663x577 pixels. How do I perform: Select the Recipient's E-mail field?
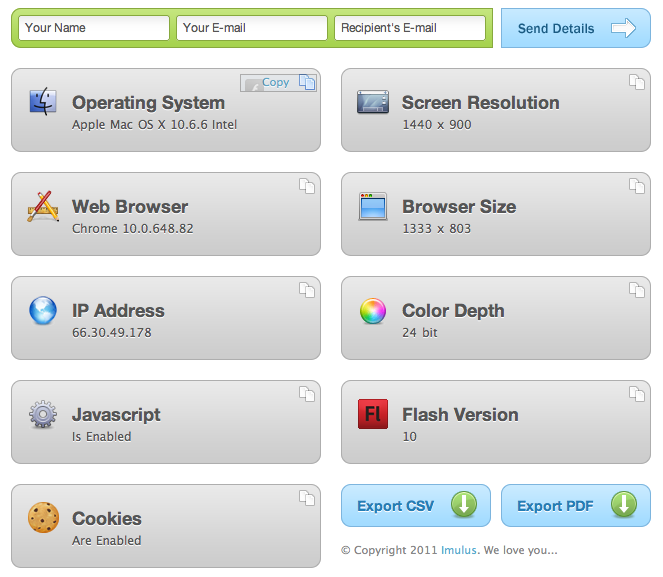(410, 28)
